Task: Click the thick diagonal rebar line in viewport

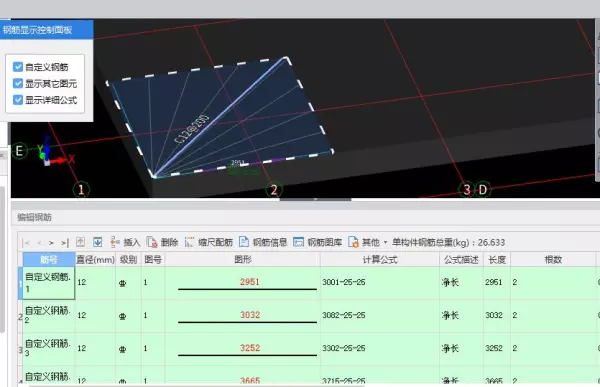Action: [x=220, y=118]
